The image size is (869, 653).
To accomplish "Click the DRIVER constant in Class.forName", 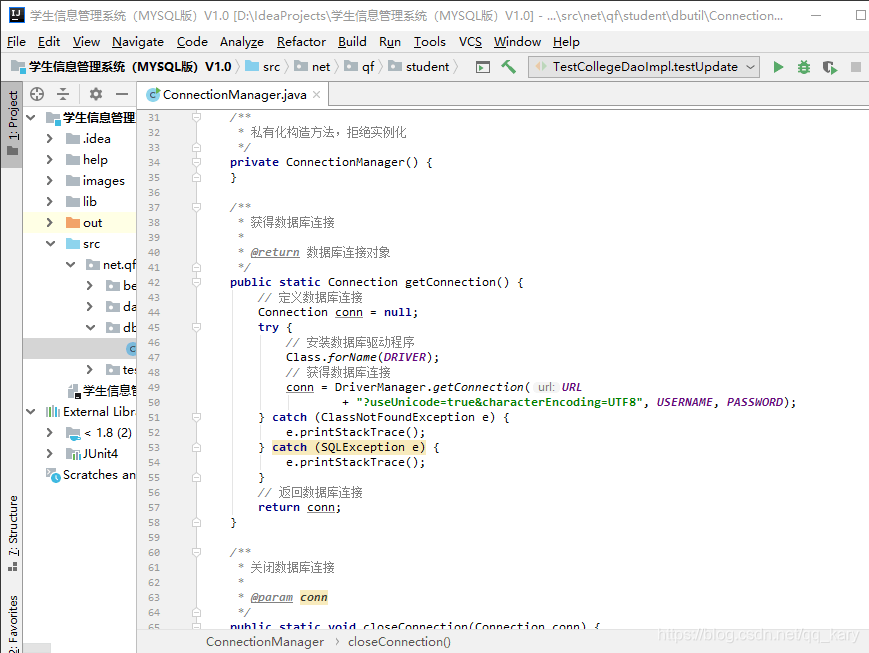I will [405, 358].
